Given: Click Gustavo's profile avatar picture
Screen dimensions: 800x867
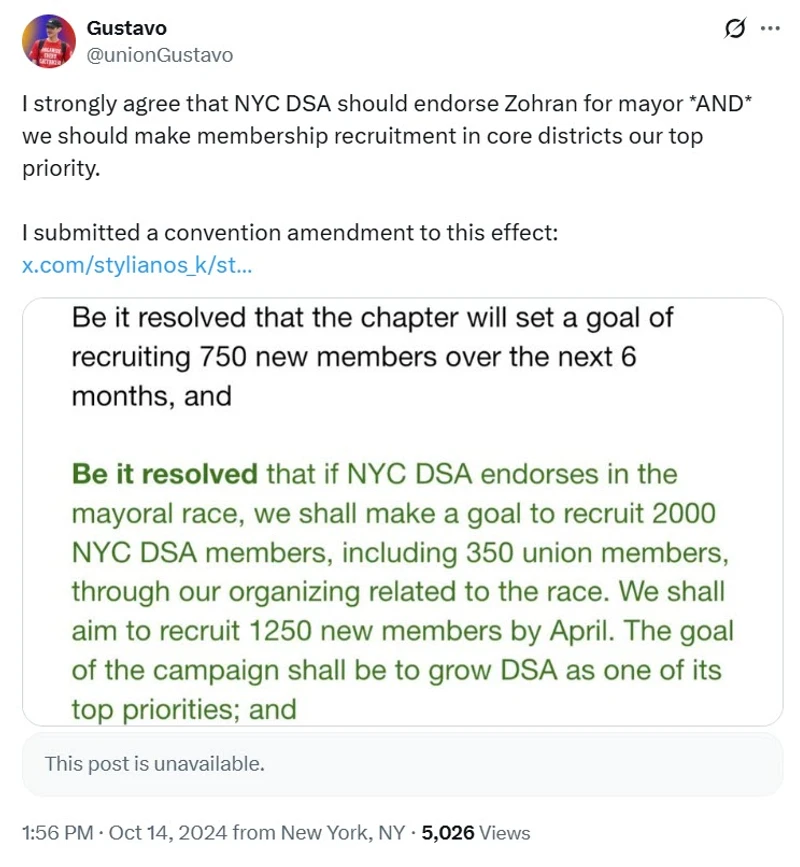Looking at the screenshot, I should click(x=48, y=41).
